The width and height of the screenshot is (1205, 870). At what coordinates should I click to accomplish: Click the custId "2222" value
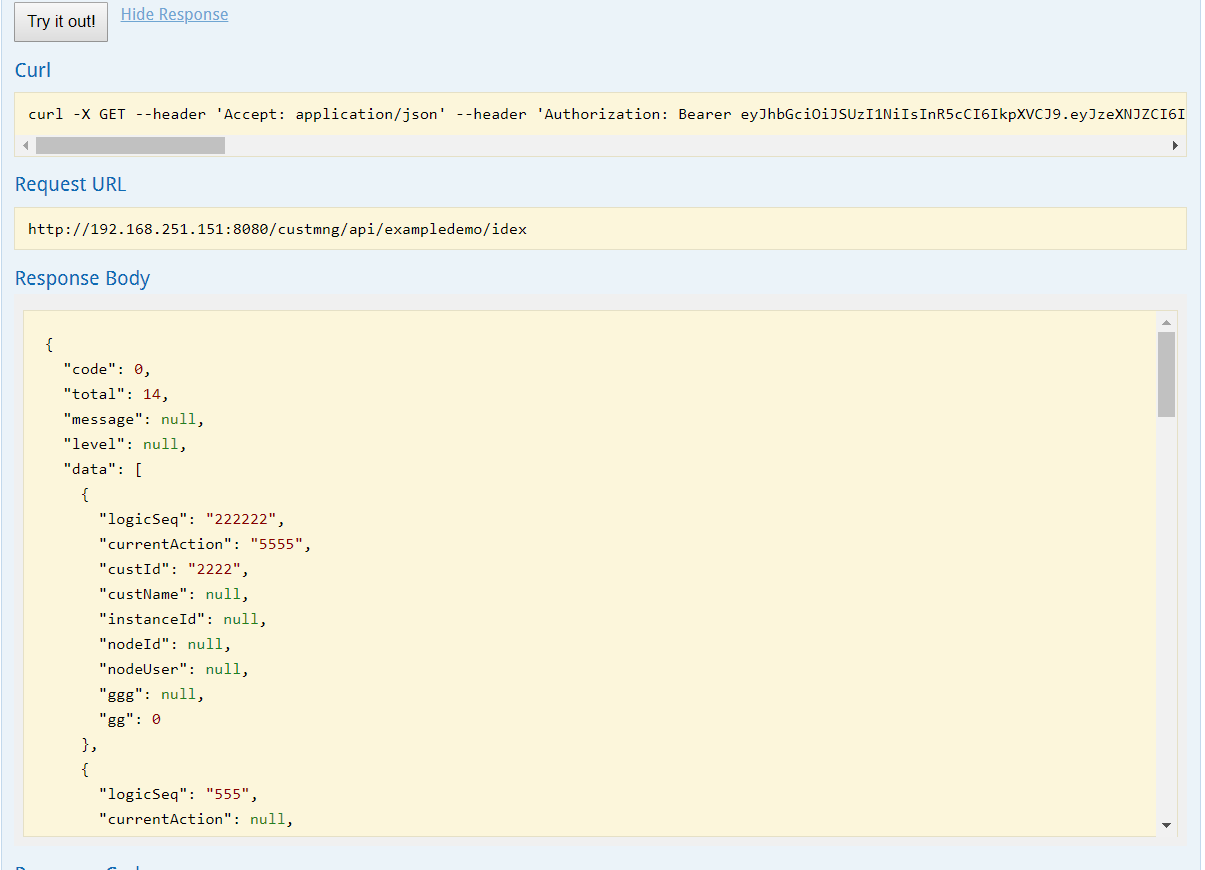[216, 569]
